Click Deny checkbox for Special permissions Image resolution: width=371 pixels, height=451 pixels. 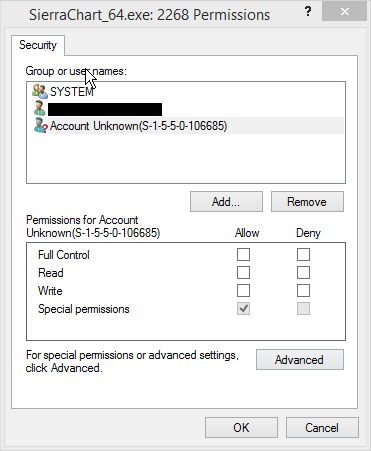tap(303, 309)
